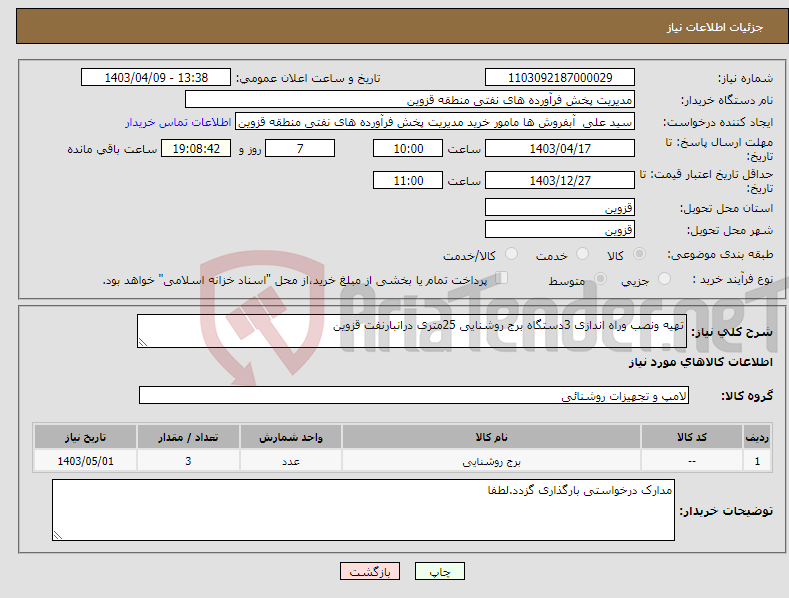Click the request number field 1103092187000029
789x598 pixels.
tap(560, 78)
